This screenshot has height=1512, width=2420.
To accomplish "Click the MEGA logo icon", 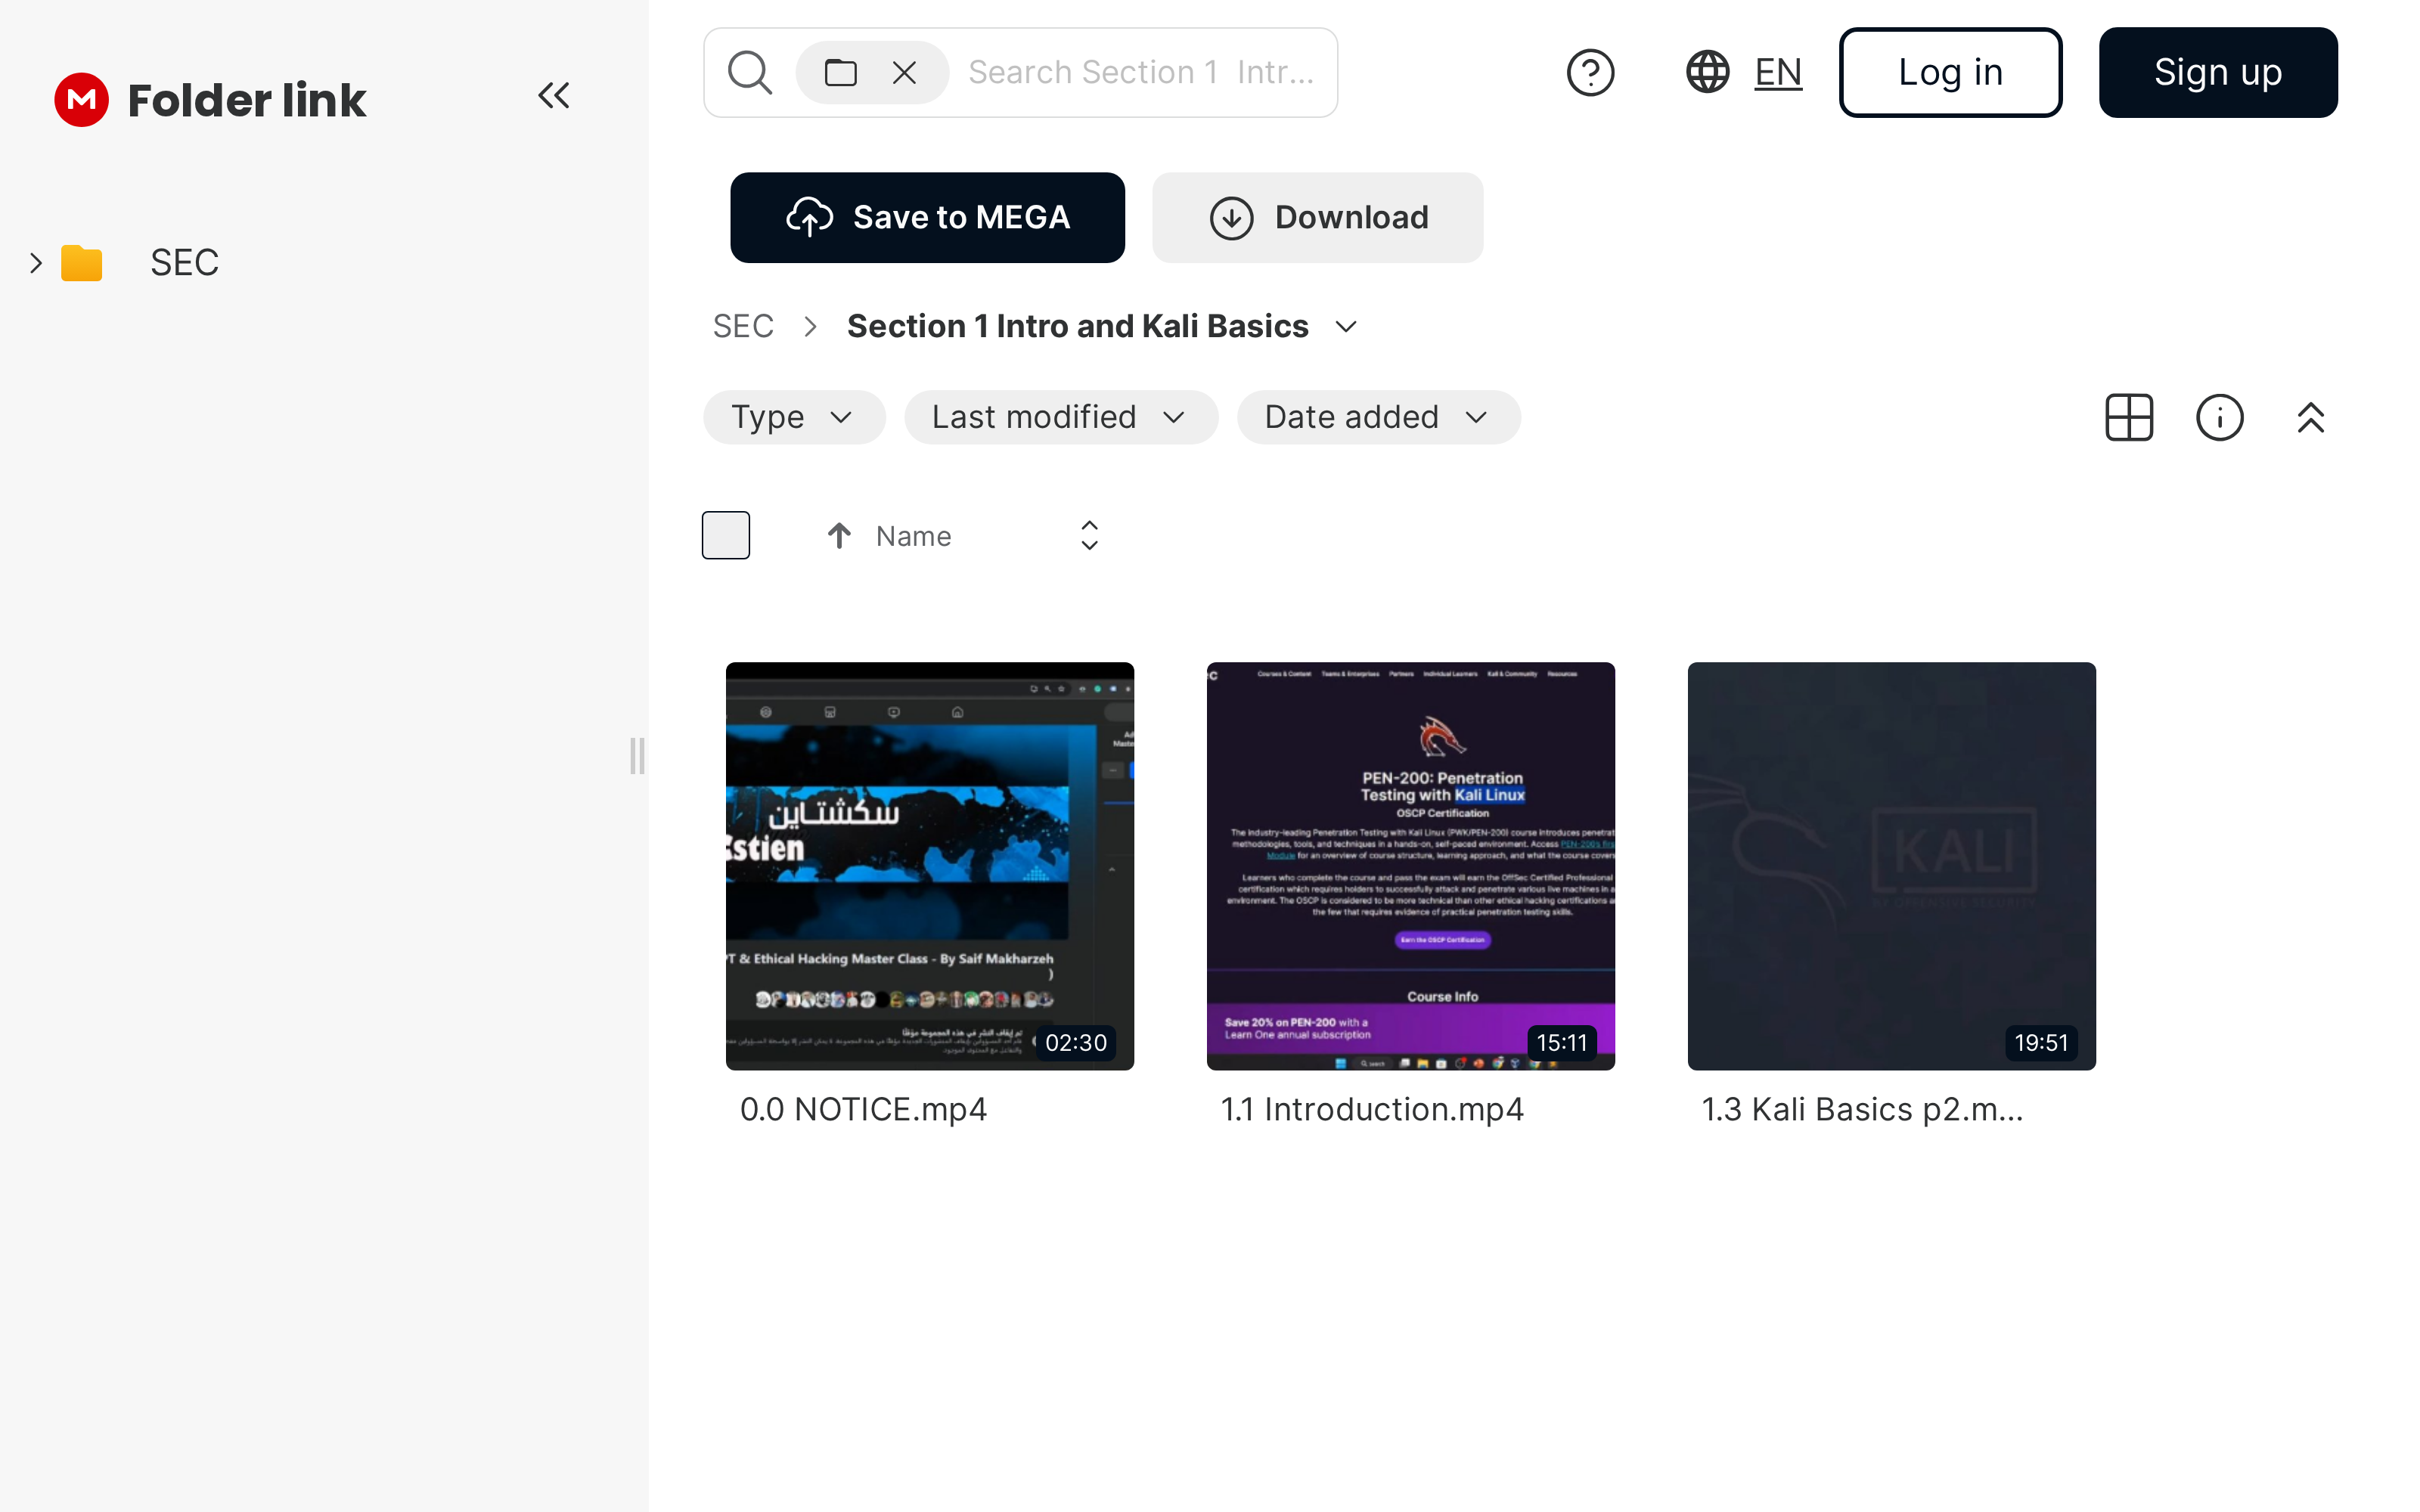I will [81, 99].
